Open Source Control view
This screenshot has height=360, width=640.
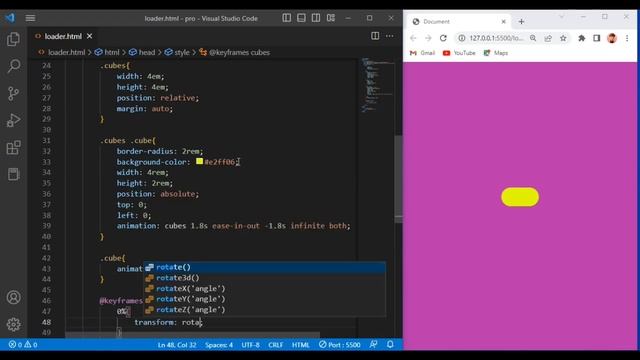coord(13,93)
